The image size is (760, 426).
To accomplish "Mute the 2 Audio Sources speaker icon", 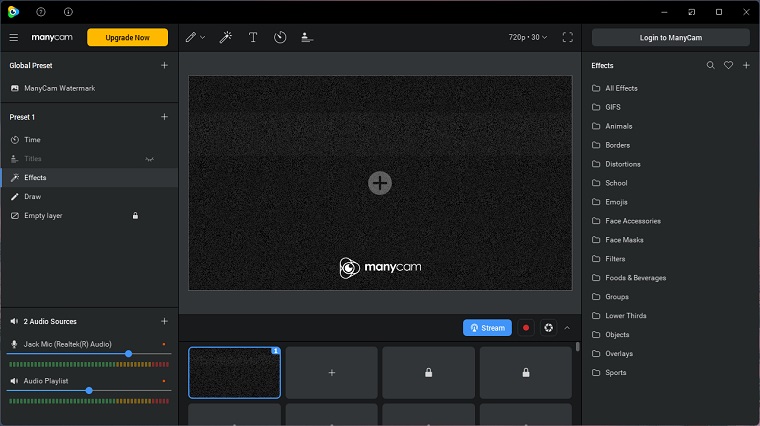I will (14, 321).
